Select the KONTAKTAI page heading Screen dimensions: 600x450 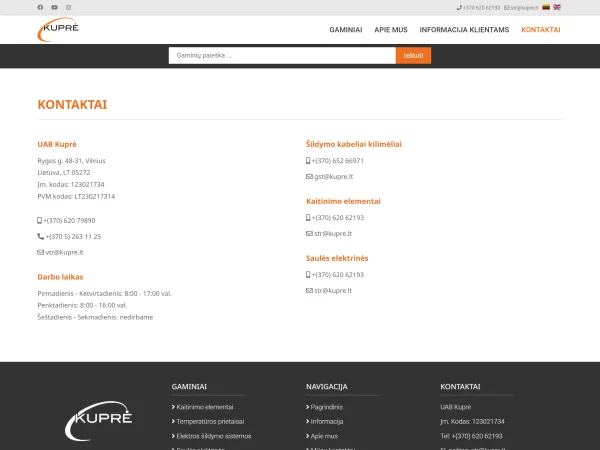tap(72, 104)
